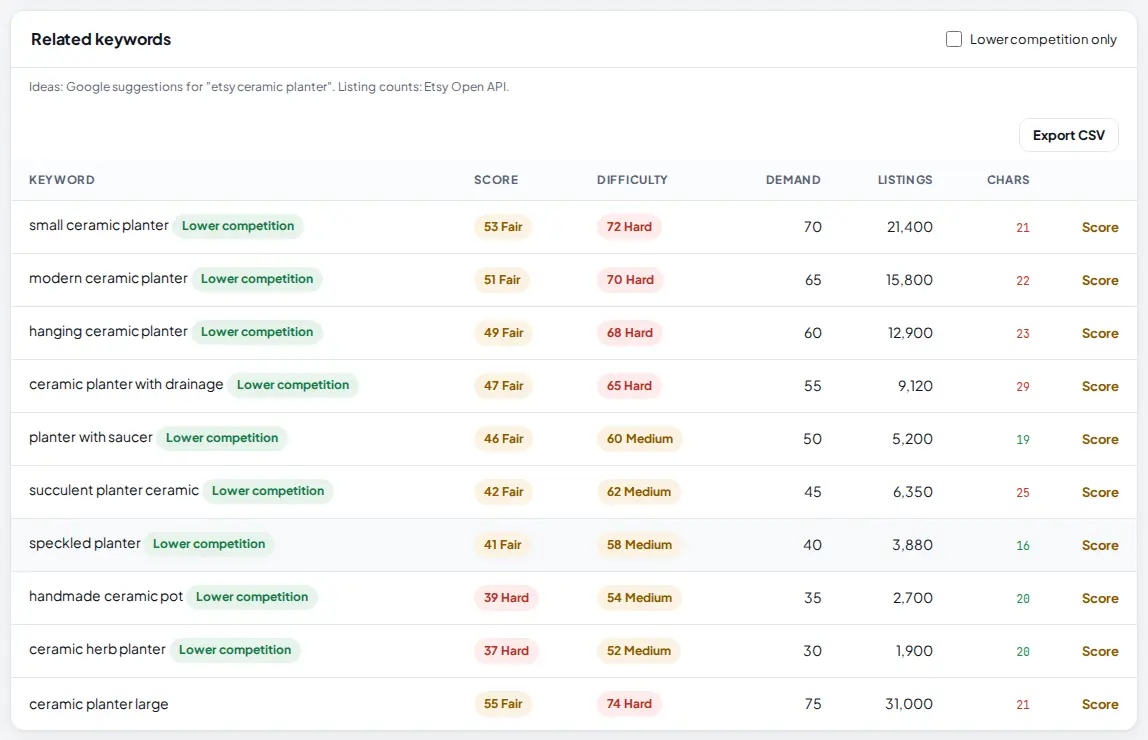Click Score link for succulent planter ceramic
Viewport: 1148px width, 740px height.
tap(1100, 492)
